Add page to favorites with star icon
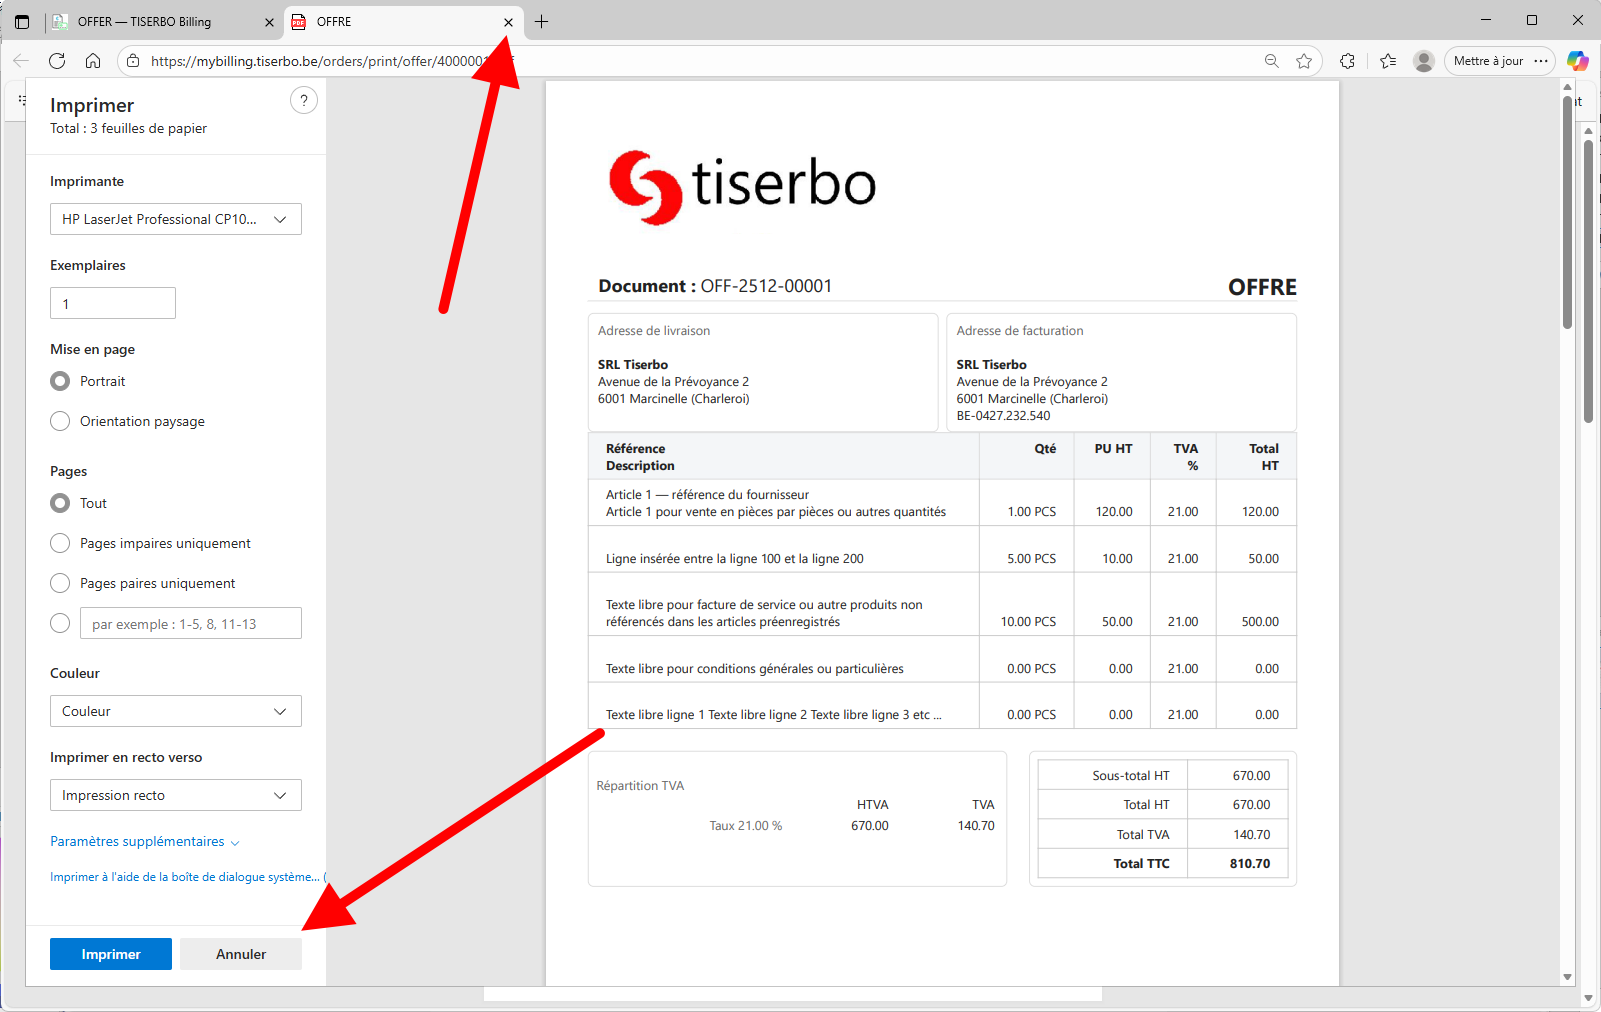 [1304, 61]
